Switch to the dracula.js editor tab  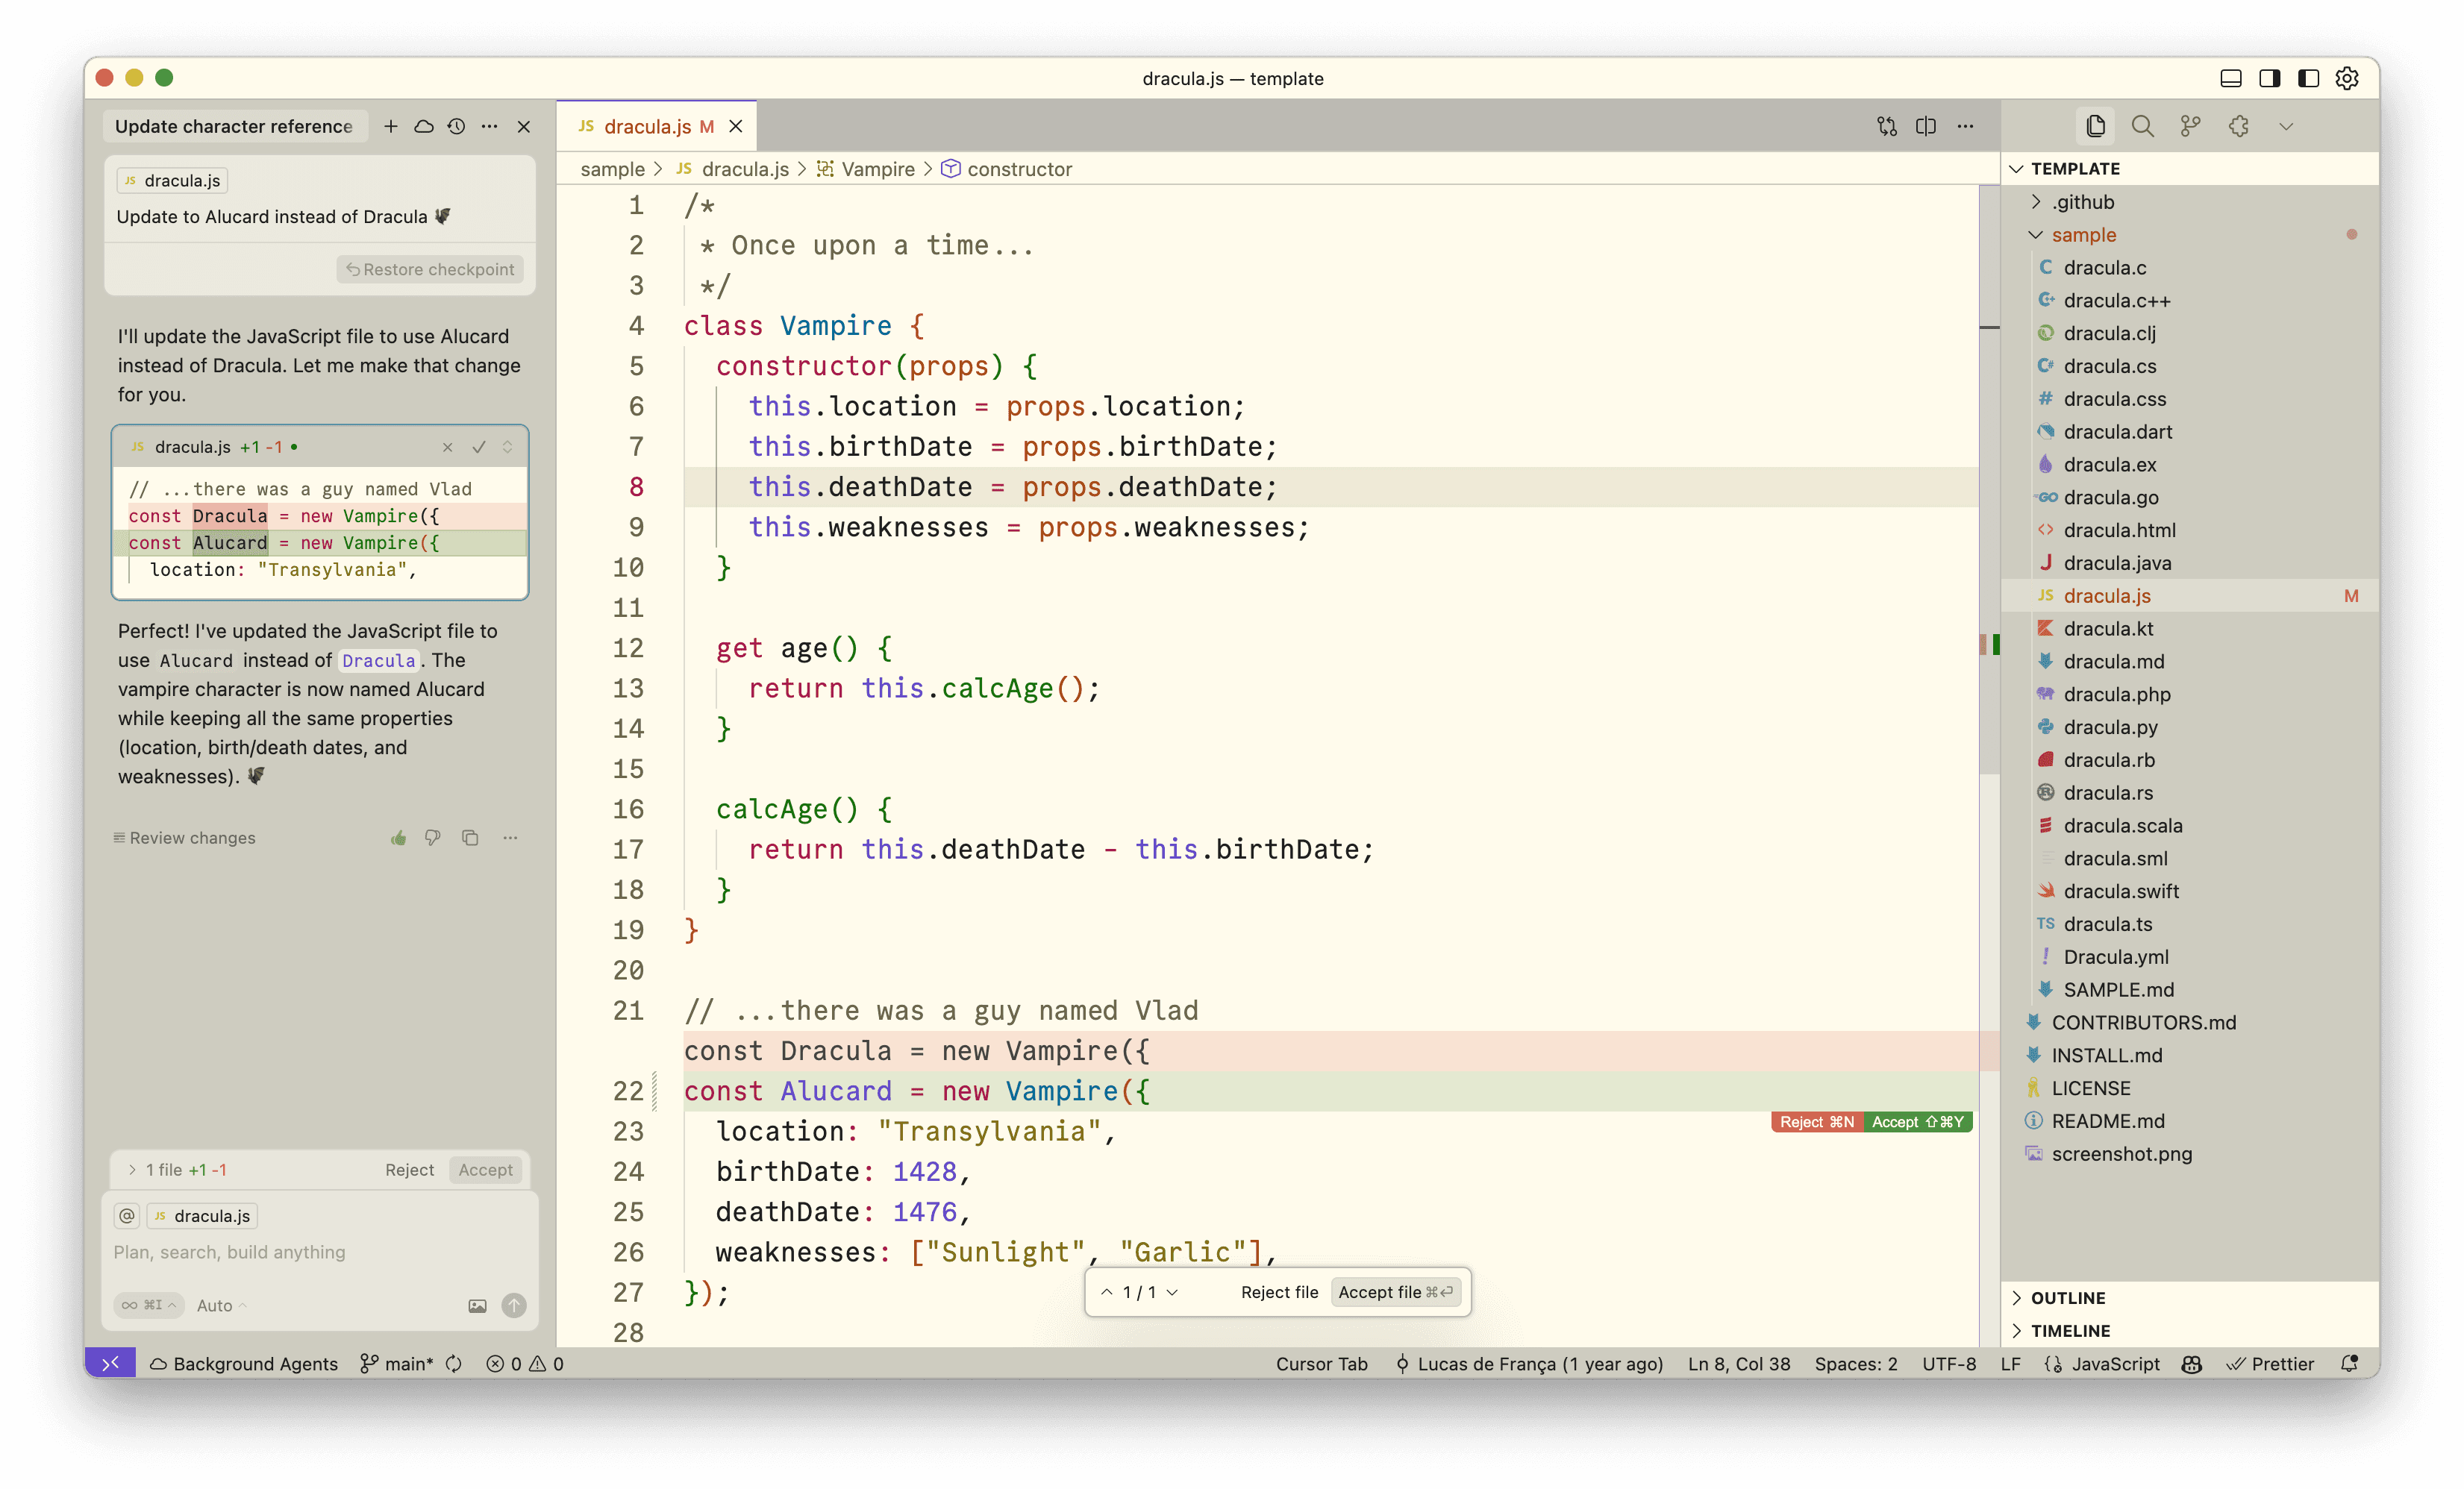tap(650, 126)
